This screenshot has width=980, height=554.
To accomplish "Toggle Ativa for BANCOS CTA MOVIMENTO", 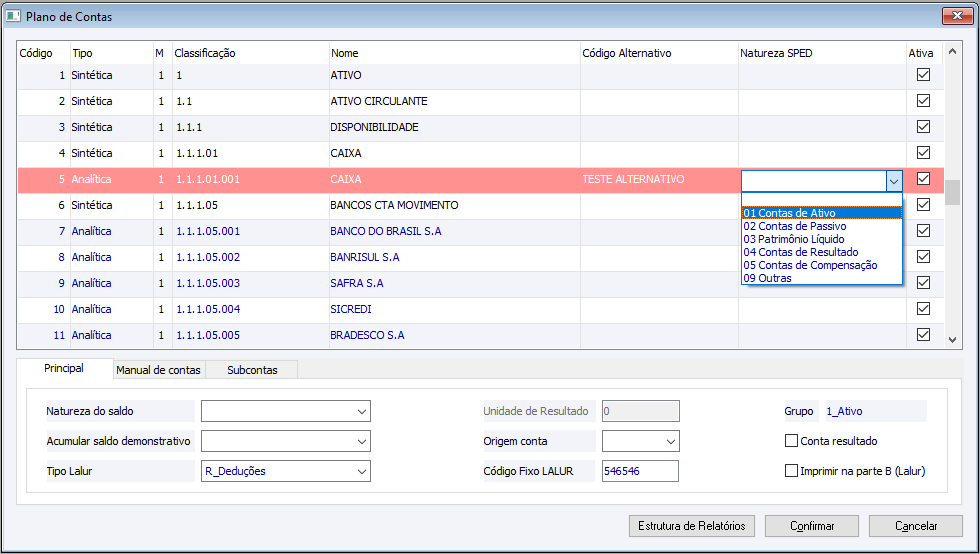I will [923, 204].
